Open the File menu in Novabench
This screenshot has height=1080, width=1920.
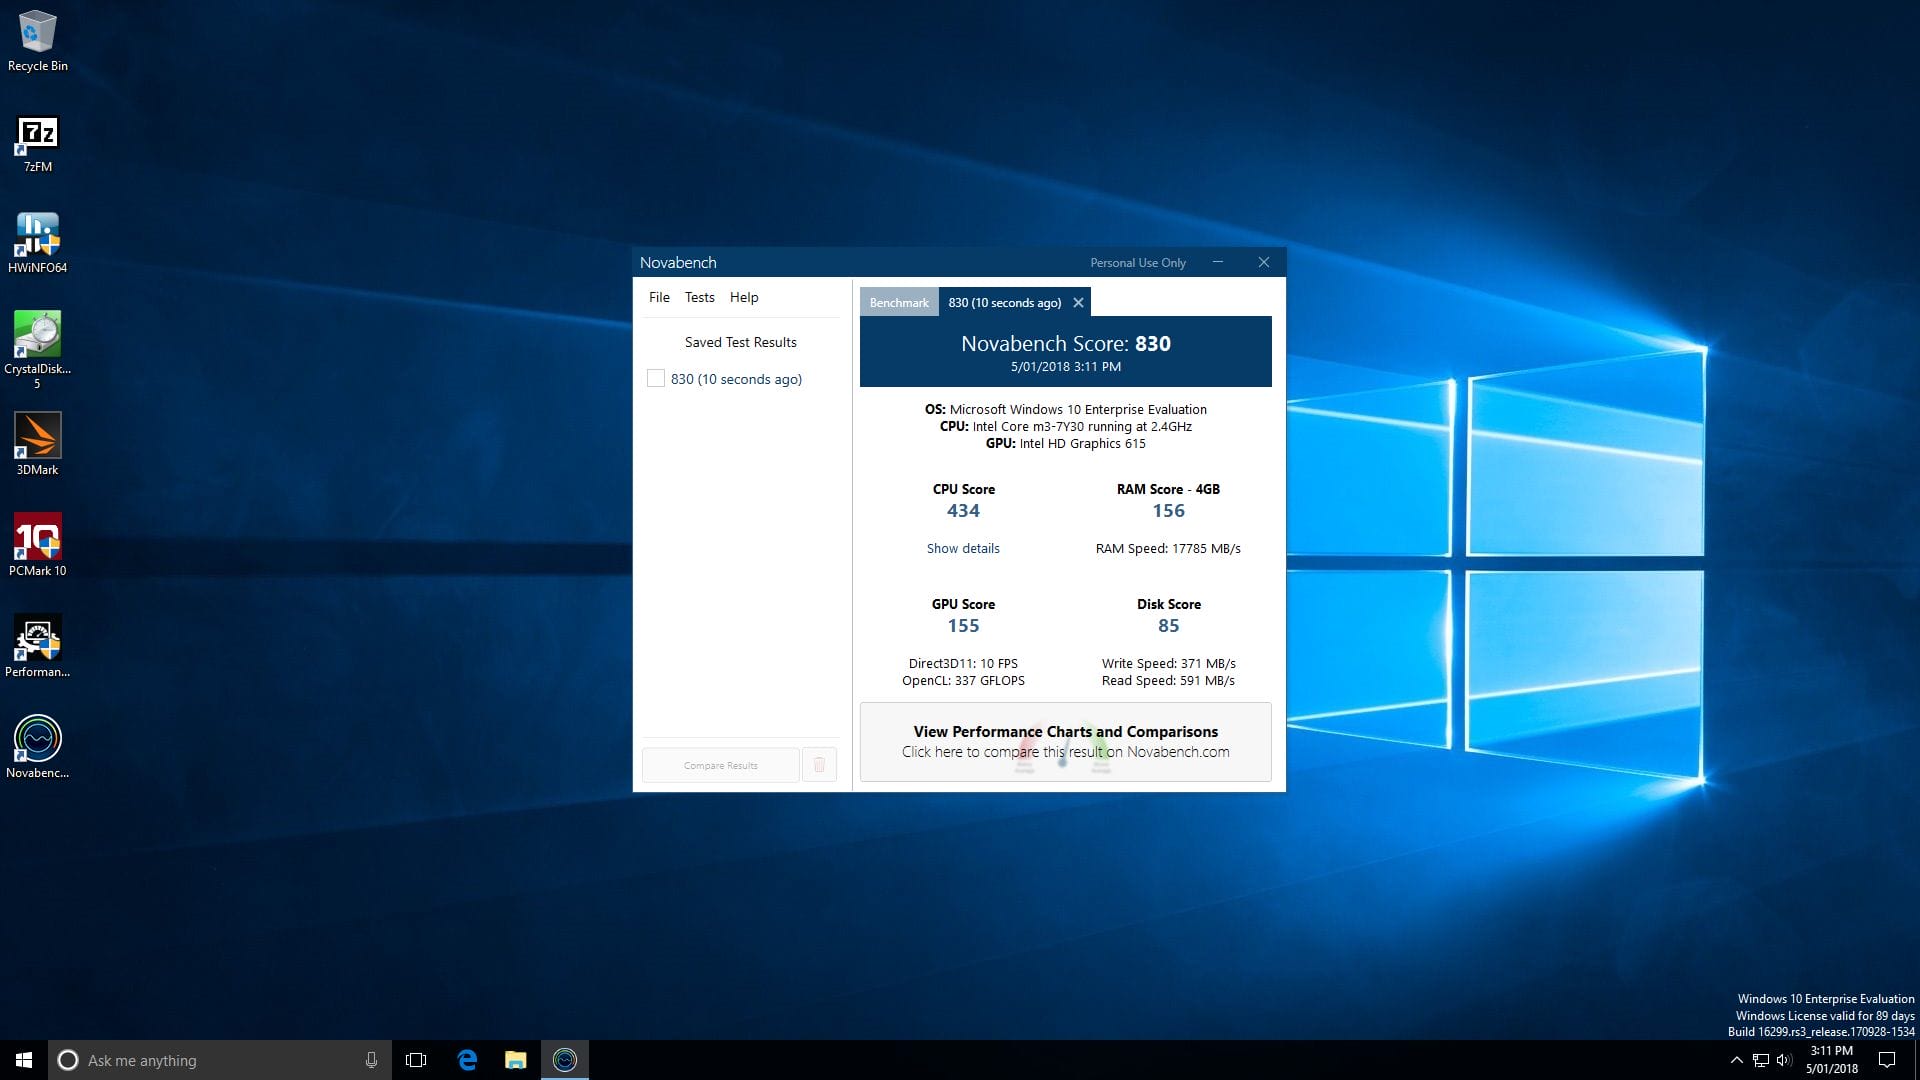point(659,297)
